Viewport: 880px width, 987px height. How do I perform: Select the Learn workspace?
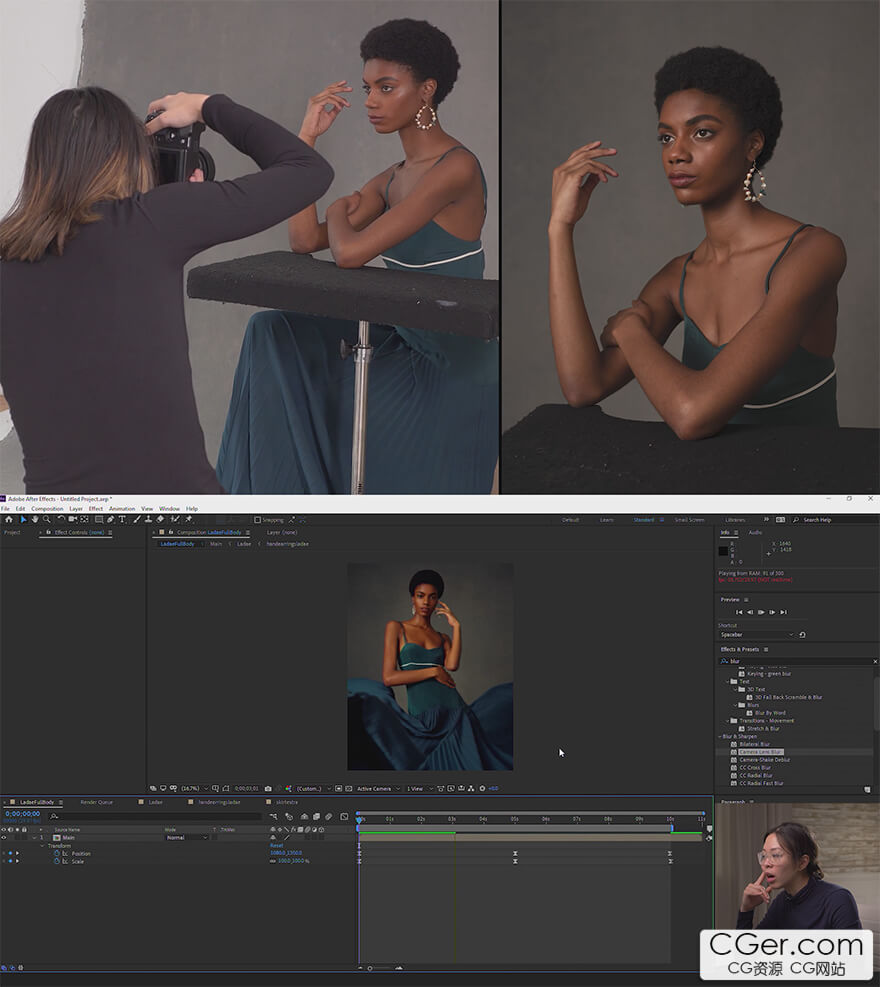606,520
